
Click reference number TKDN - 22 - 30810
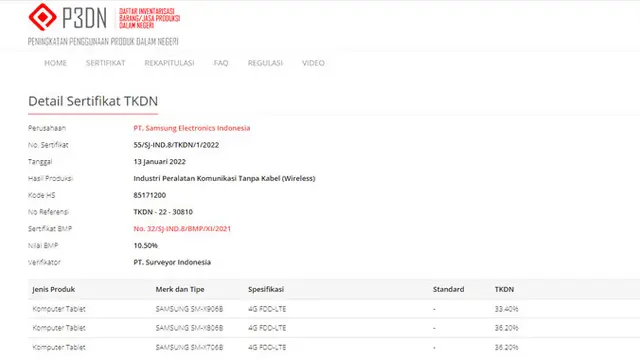click(x=163, y=212)
